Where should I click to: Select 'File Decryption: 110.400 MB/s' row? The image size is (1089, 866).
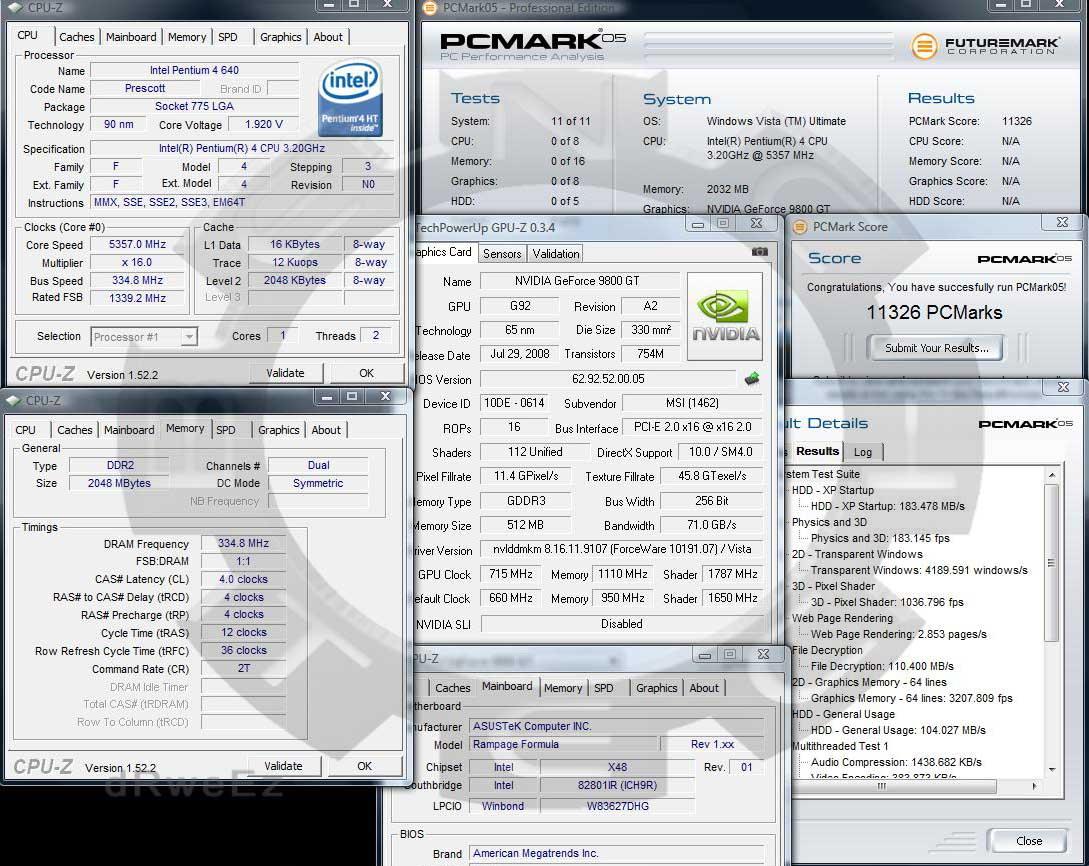click(882, 666)
